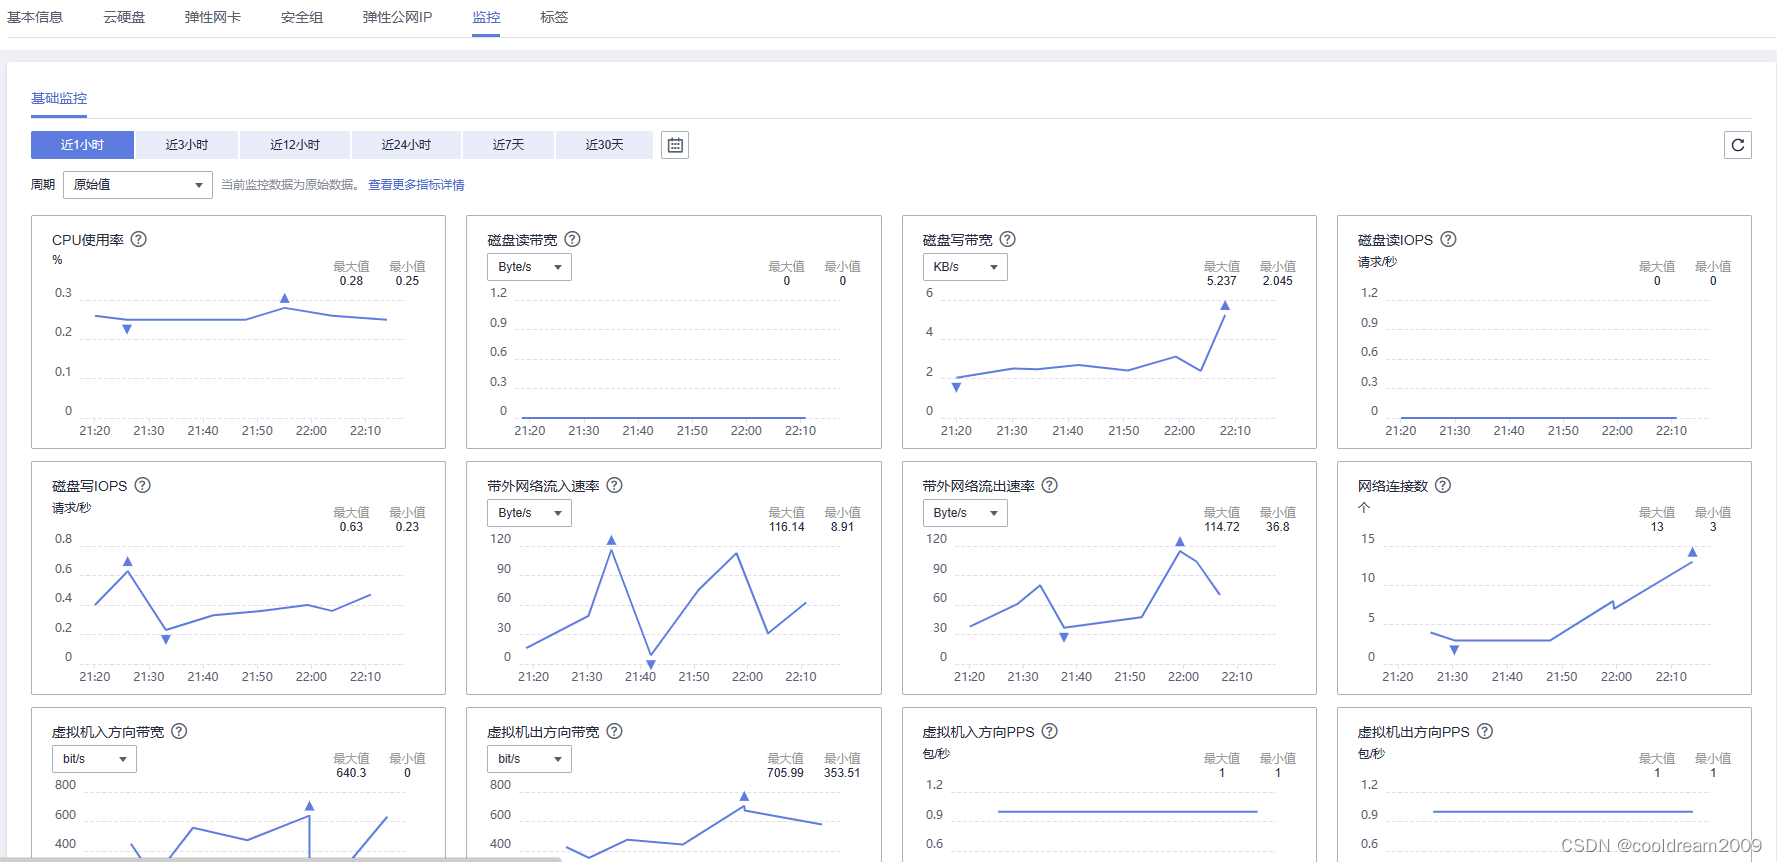The width and height of the screenshot is (1777, 862).
Task: Click help icon next to 磁盘读带宽
Action: (573, 239)
